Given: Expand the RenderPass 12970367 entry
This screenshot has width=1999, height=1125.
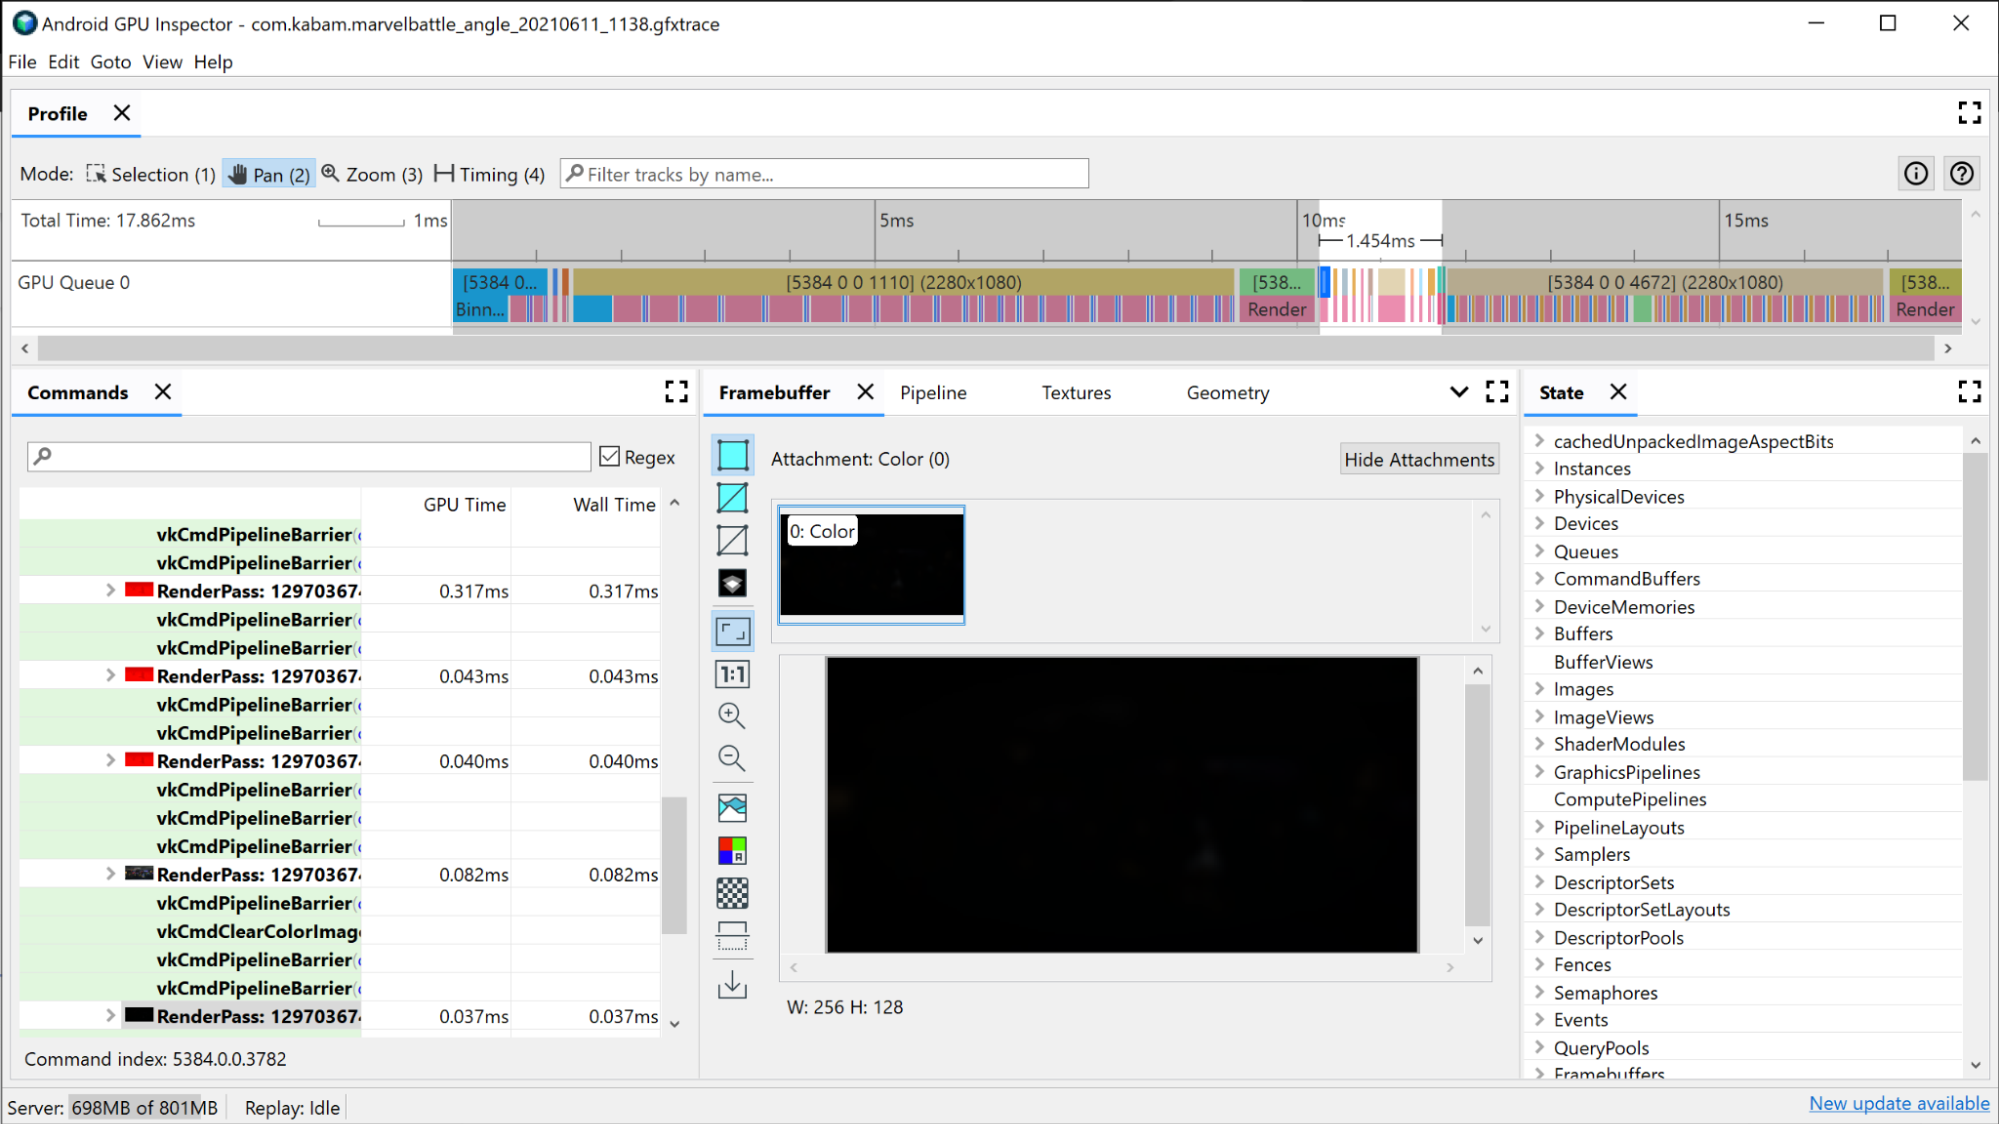Looking at the screenshot, I should pos(110,589).
